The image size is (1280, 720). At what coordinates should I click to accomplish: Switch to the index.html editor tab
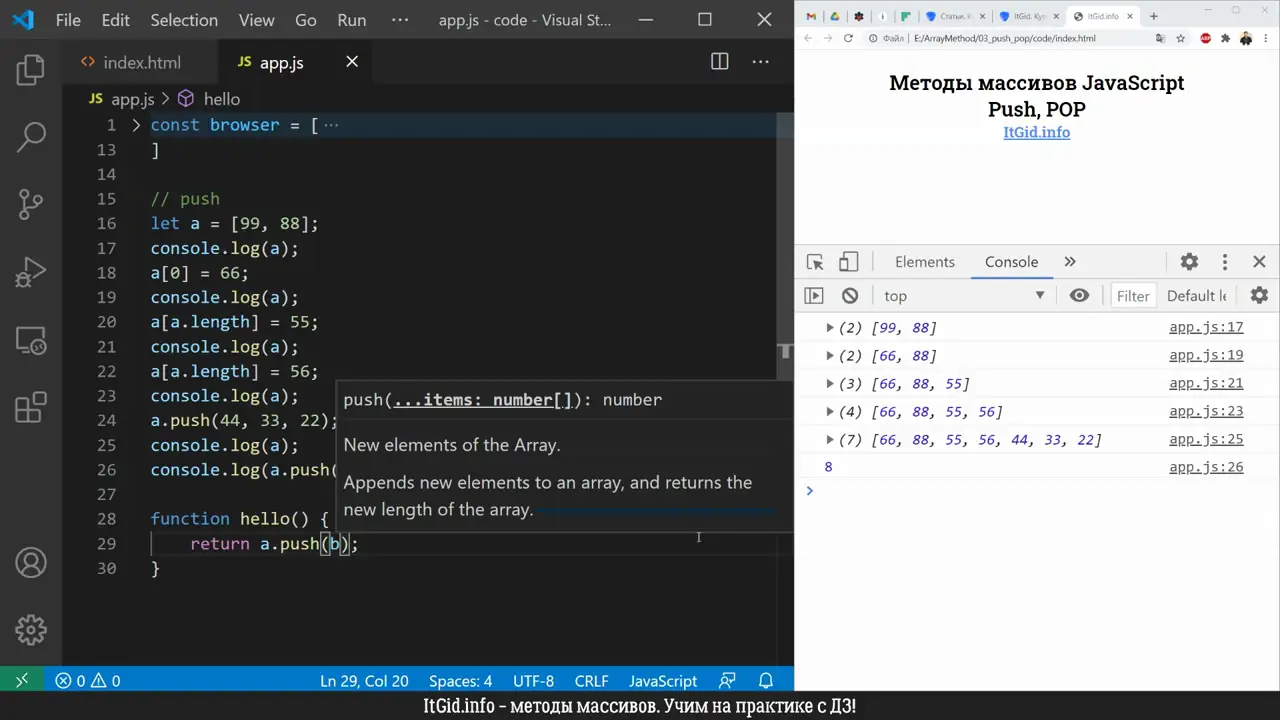(x=141, y=62)
